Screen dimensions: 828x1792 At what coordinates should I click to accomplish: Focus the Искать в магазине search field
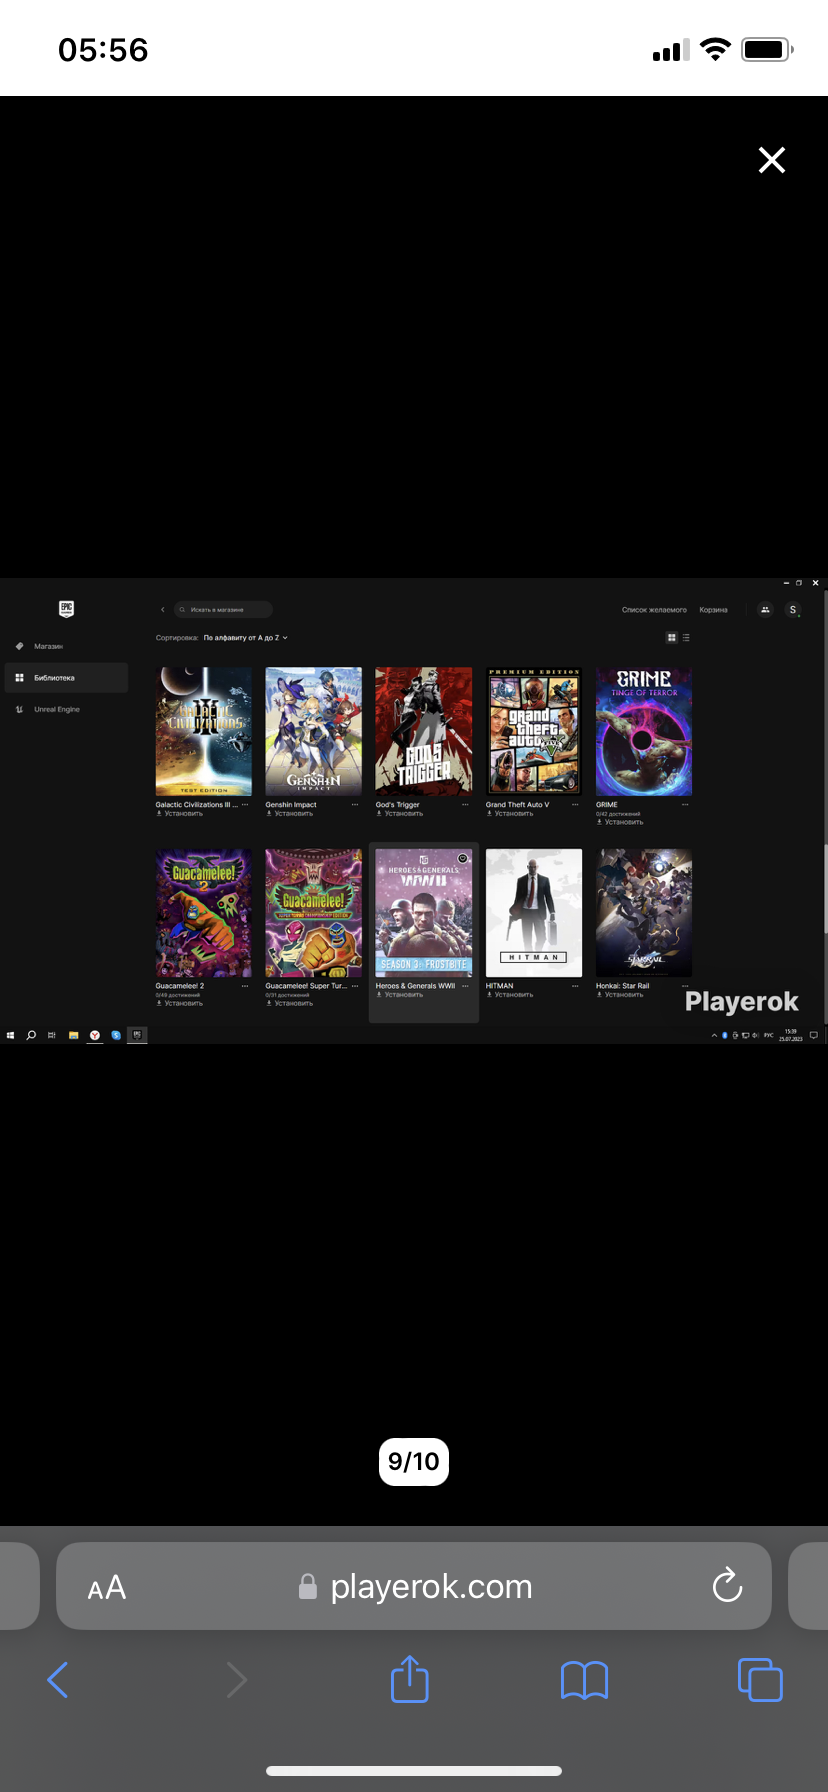tap(222, 609)
